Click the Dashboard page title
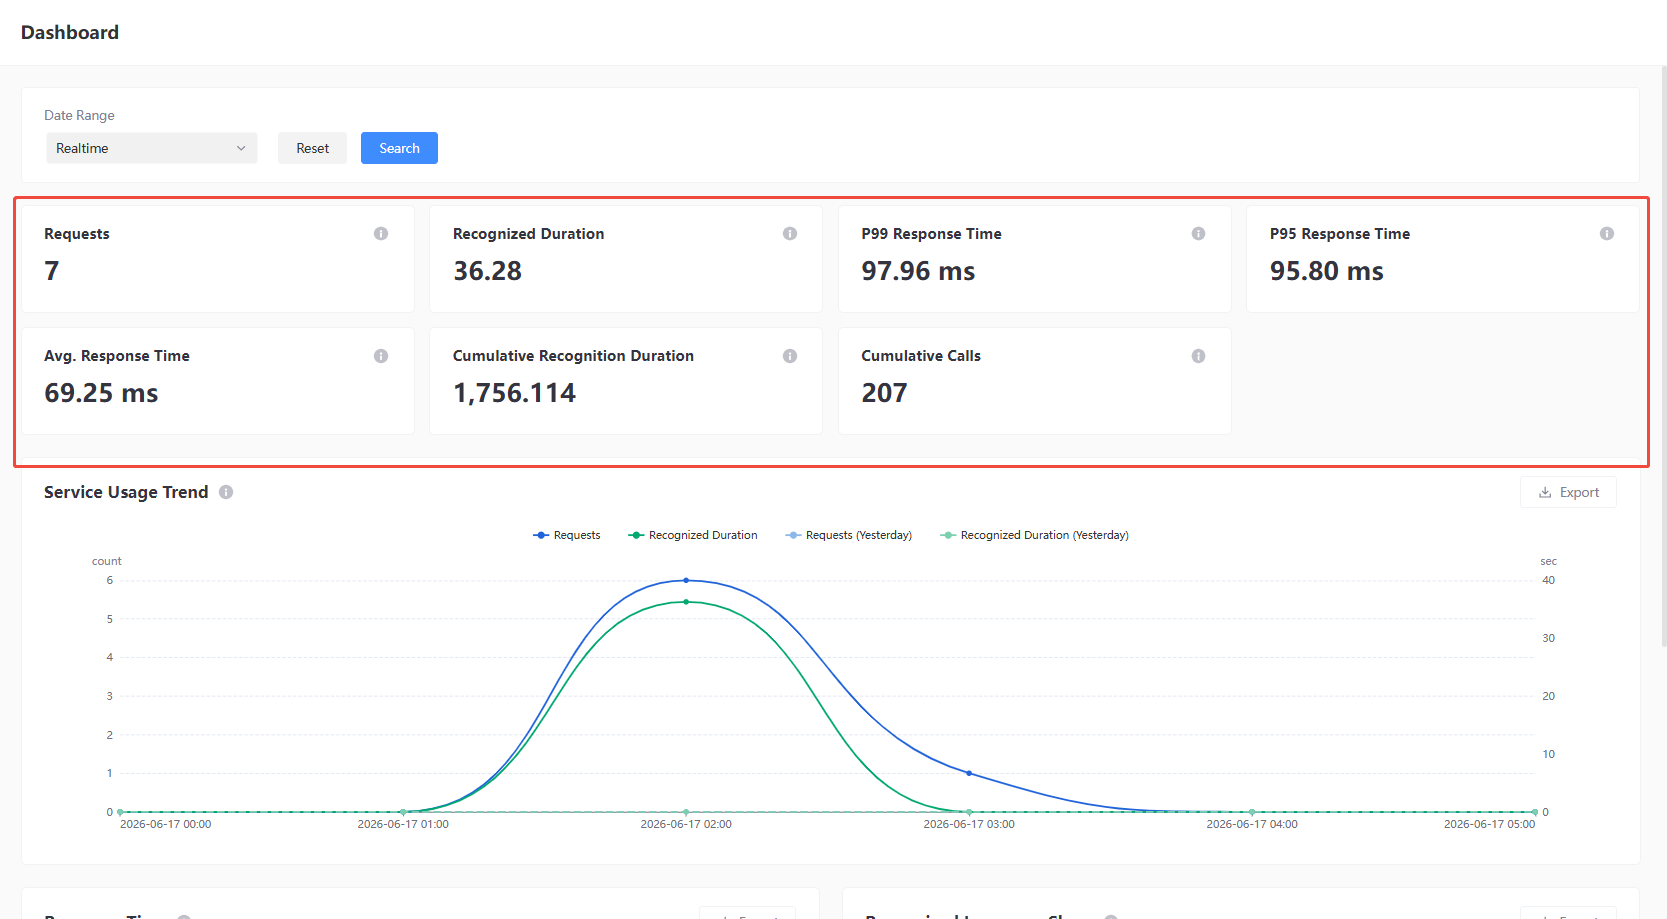1667x919 pixels. coord(70,32)
